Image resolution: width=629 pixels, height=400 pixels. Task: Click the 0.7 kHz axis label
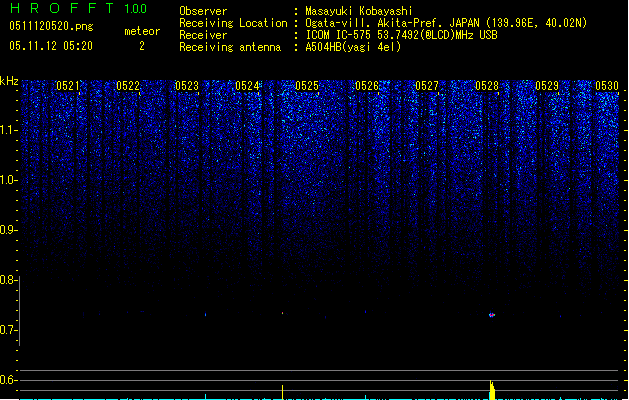[x=8, y=330]
